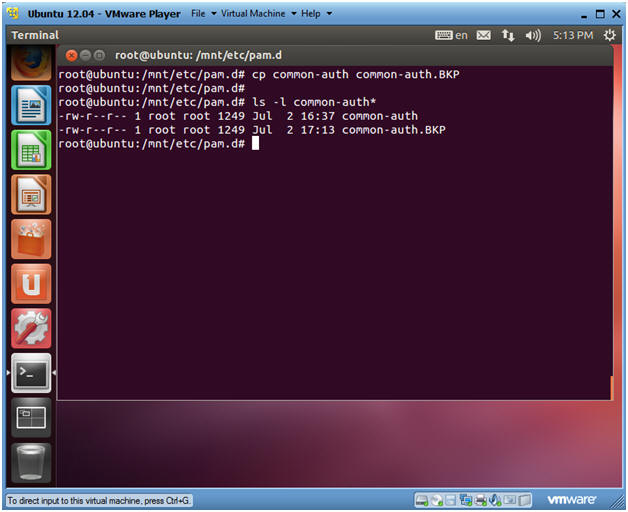628x512 pixels.
Task: Open Firefox from the launcher
Action: pyautogui.click(x=31, y=62)
